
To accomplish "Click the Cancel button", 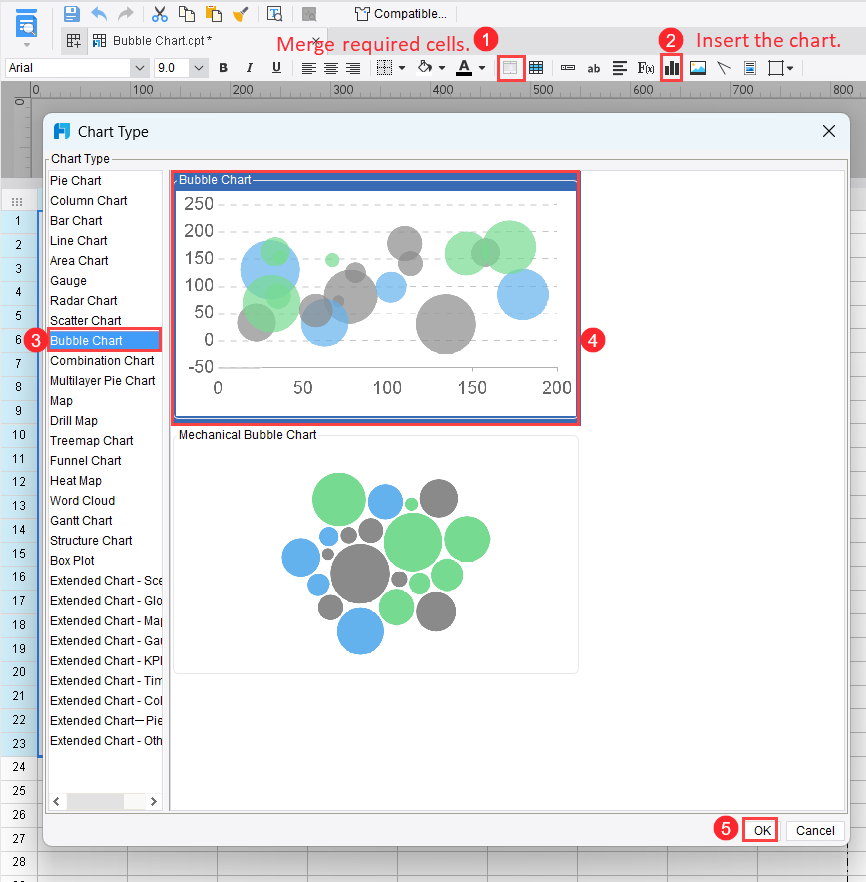I will [815, 830].
